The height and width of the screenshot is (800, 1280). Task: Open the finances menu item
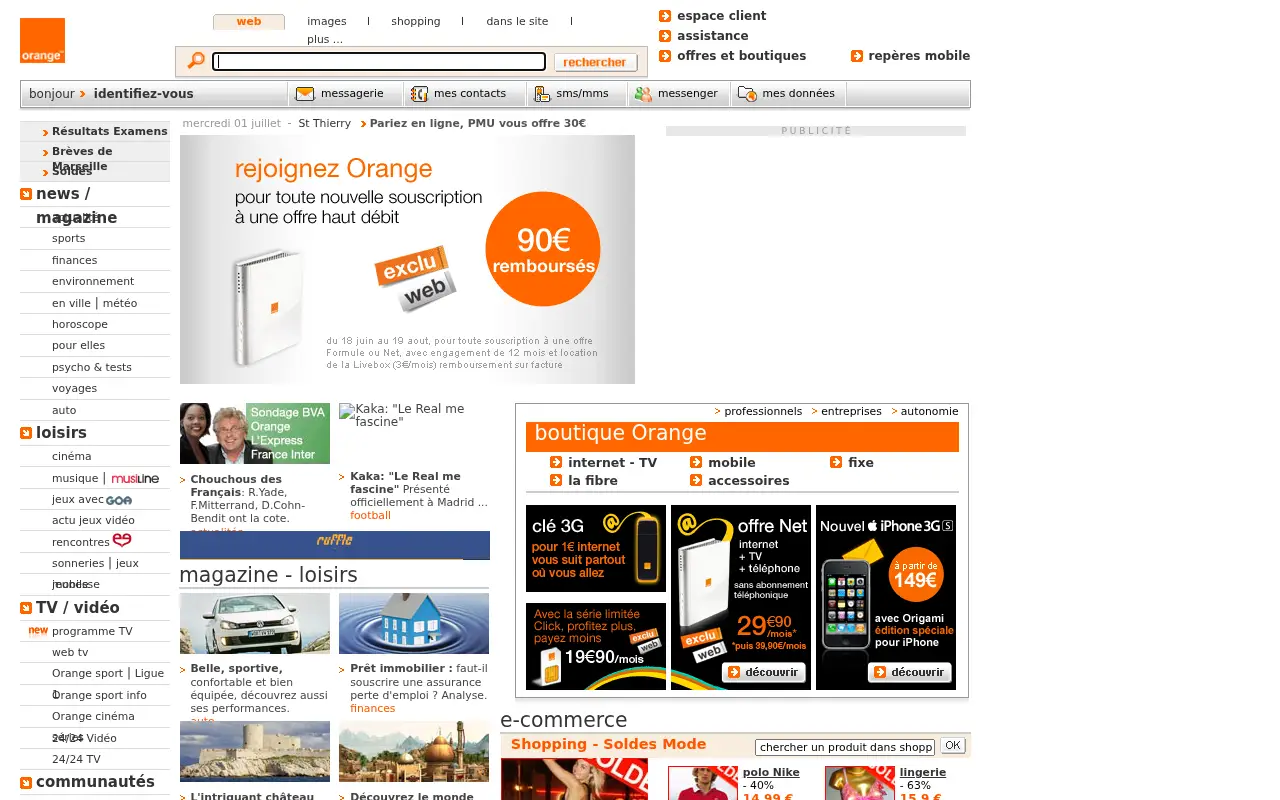pyautogui.click(x=75, y=260)
